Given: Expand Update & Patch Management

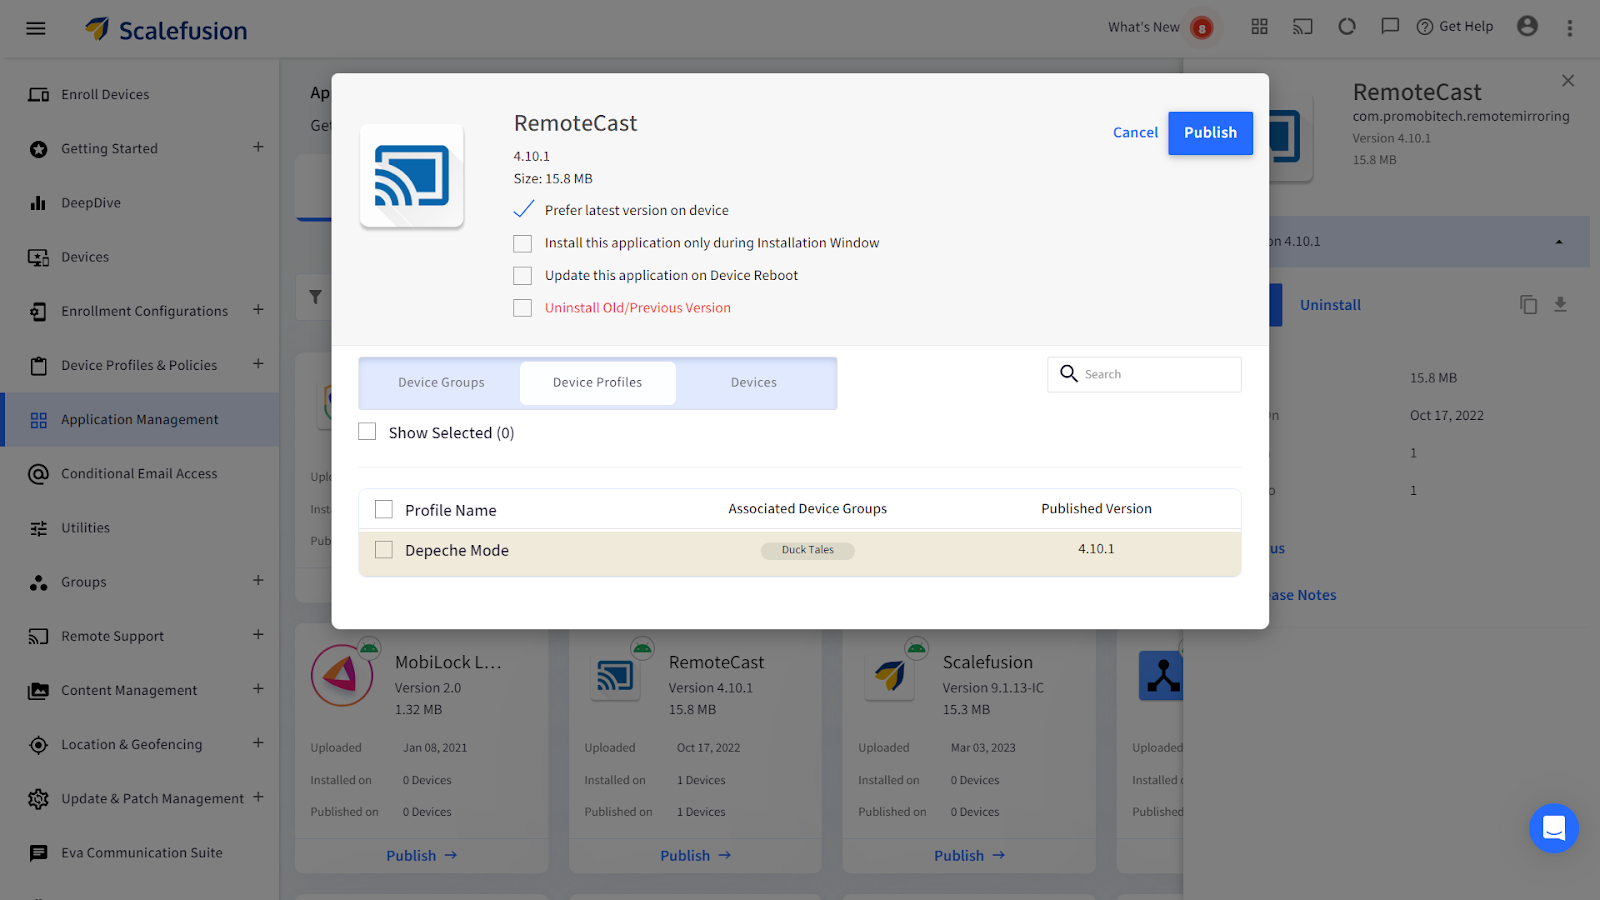Looking at the screenshot, I should coord(258,798).
